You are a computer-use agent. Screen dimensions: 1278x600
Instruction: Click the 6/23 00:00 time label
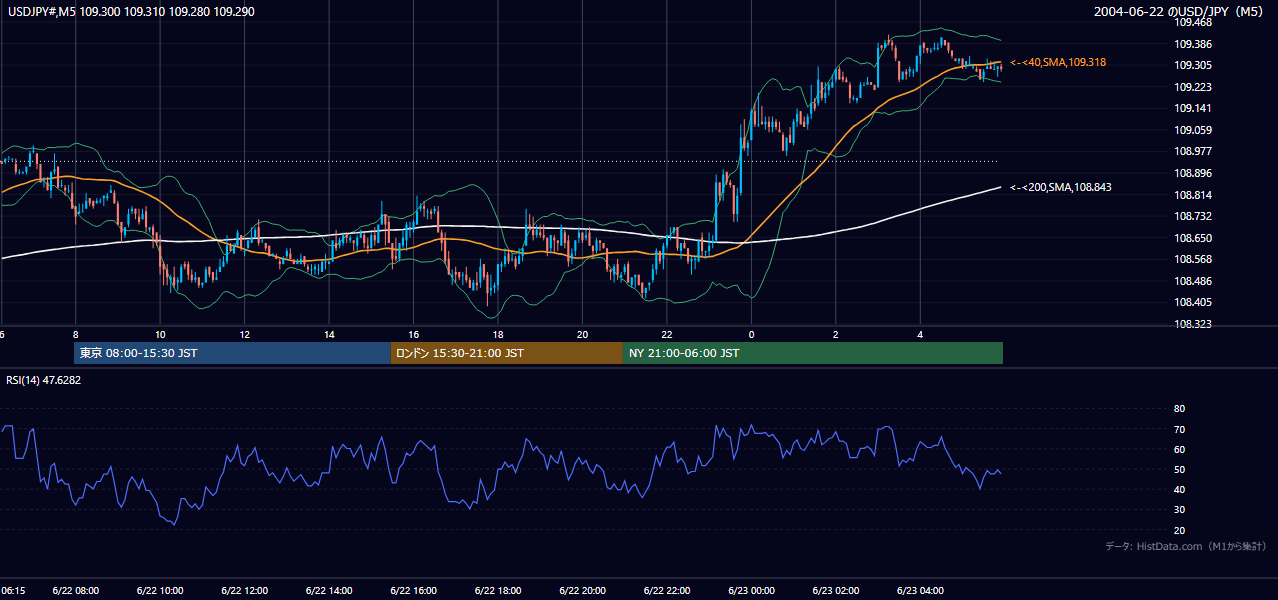(x=751, y=590)
